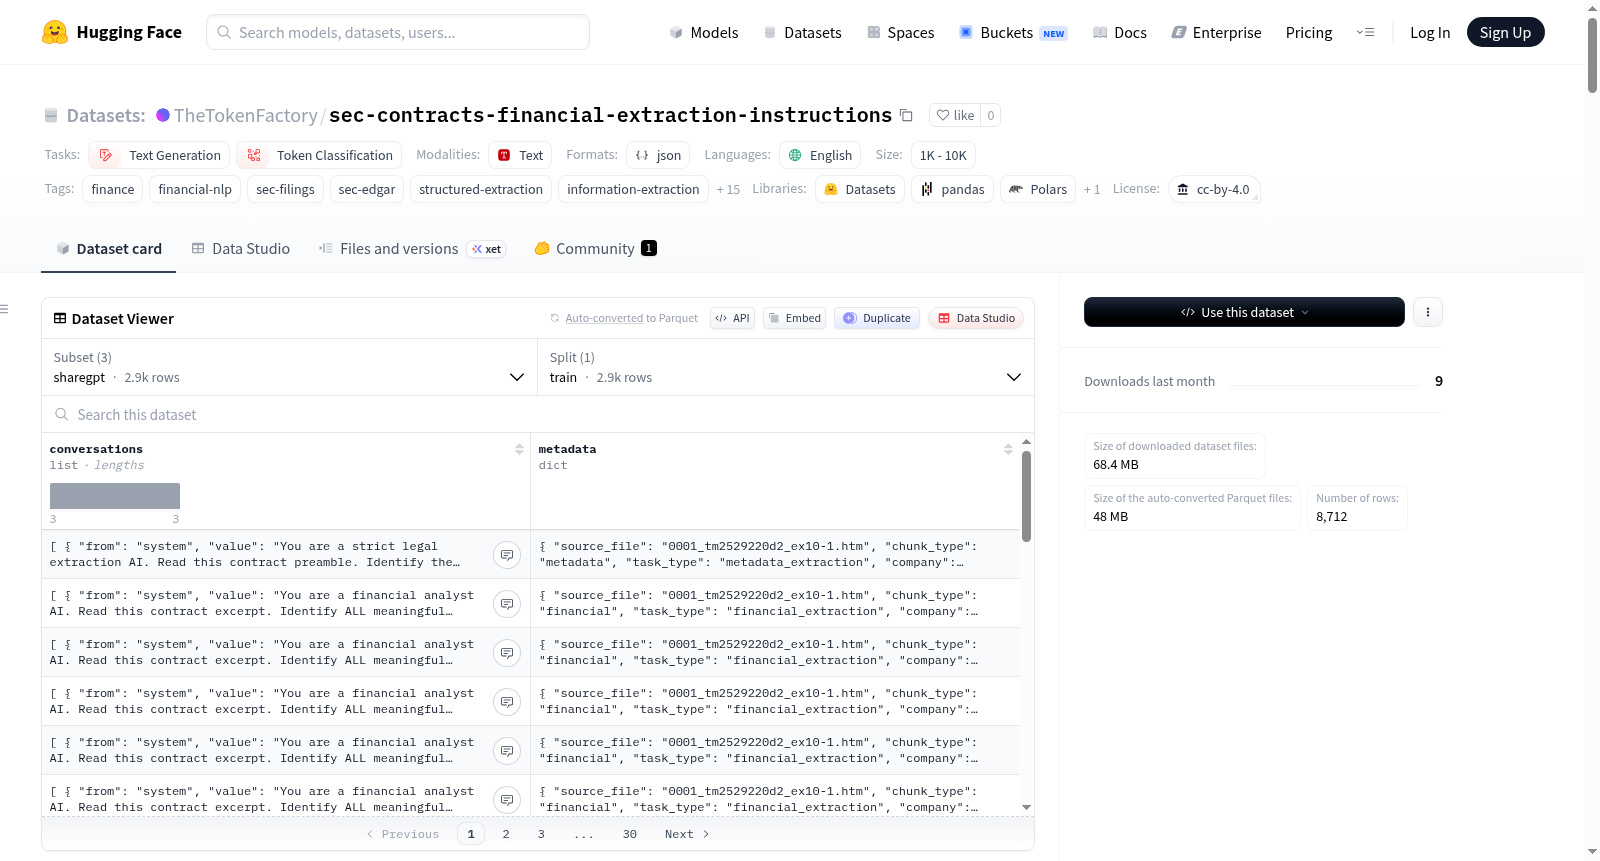
Task: Click the Duplicate button
Action: pos(877,318)
